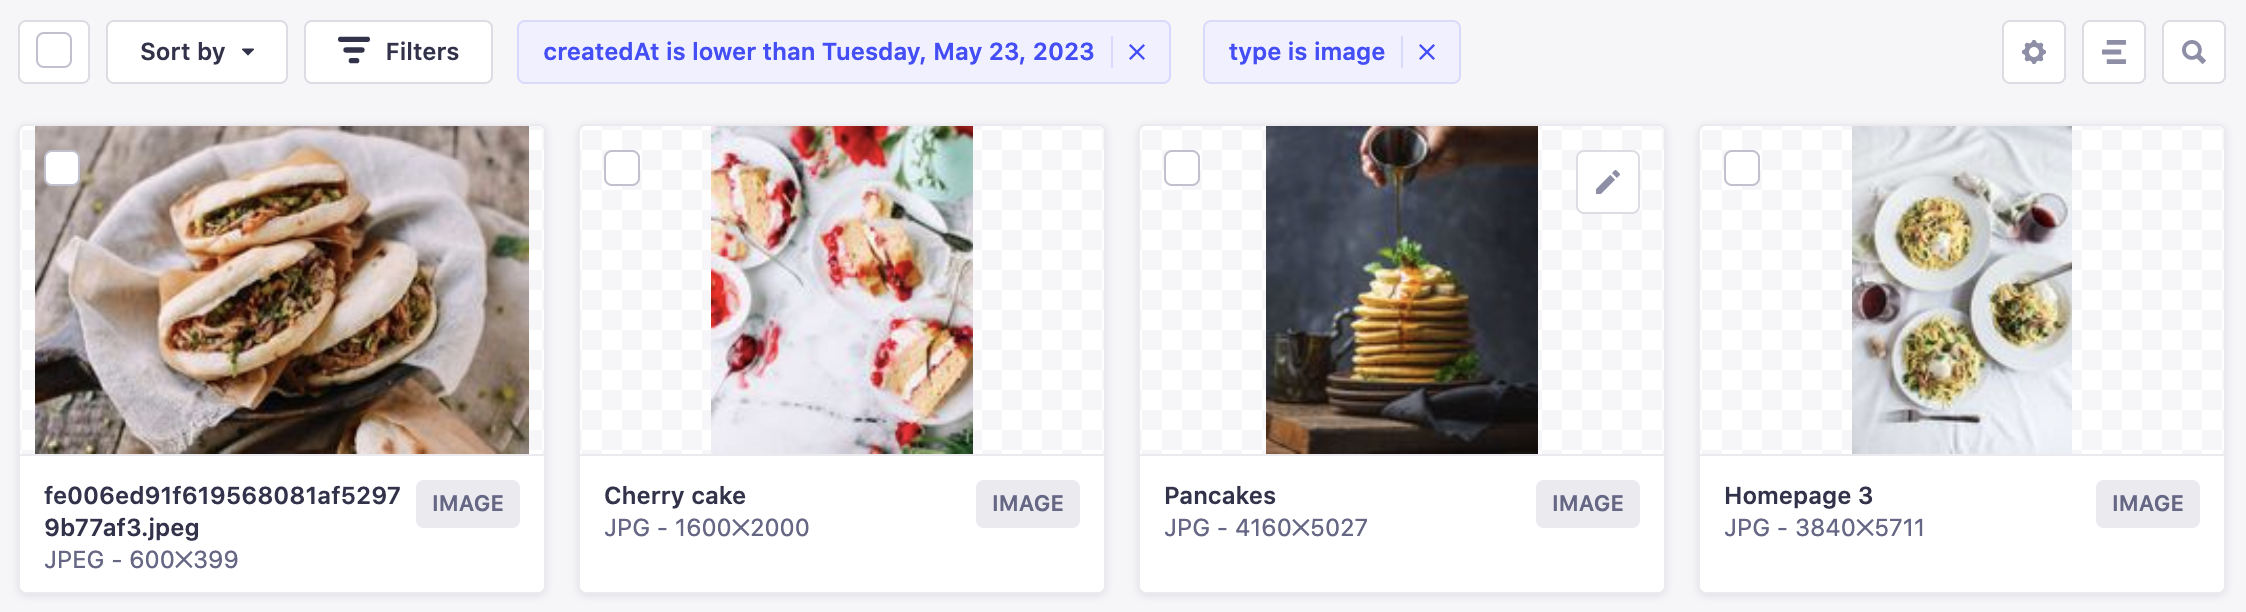The width and height of the screenshot is (2246, 612).
Task: Open the sandwich image thumbnail
Action: point(282,290)
